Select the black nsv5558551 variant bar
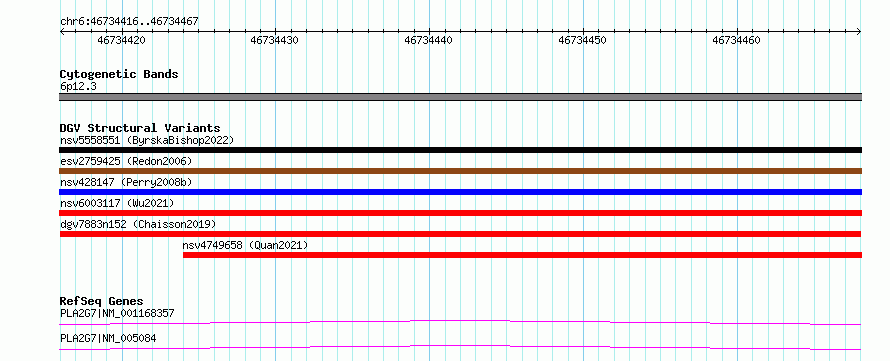Viewport: 890px width, 361px height. pos(460,150)
